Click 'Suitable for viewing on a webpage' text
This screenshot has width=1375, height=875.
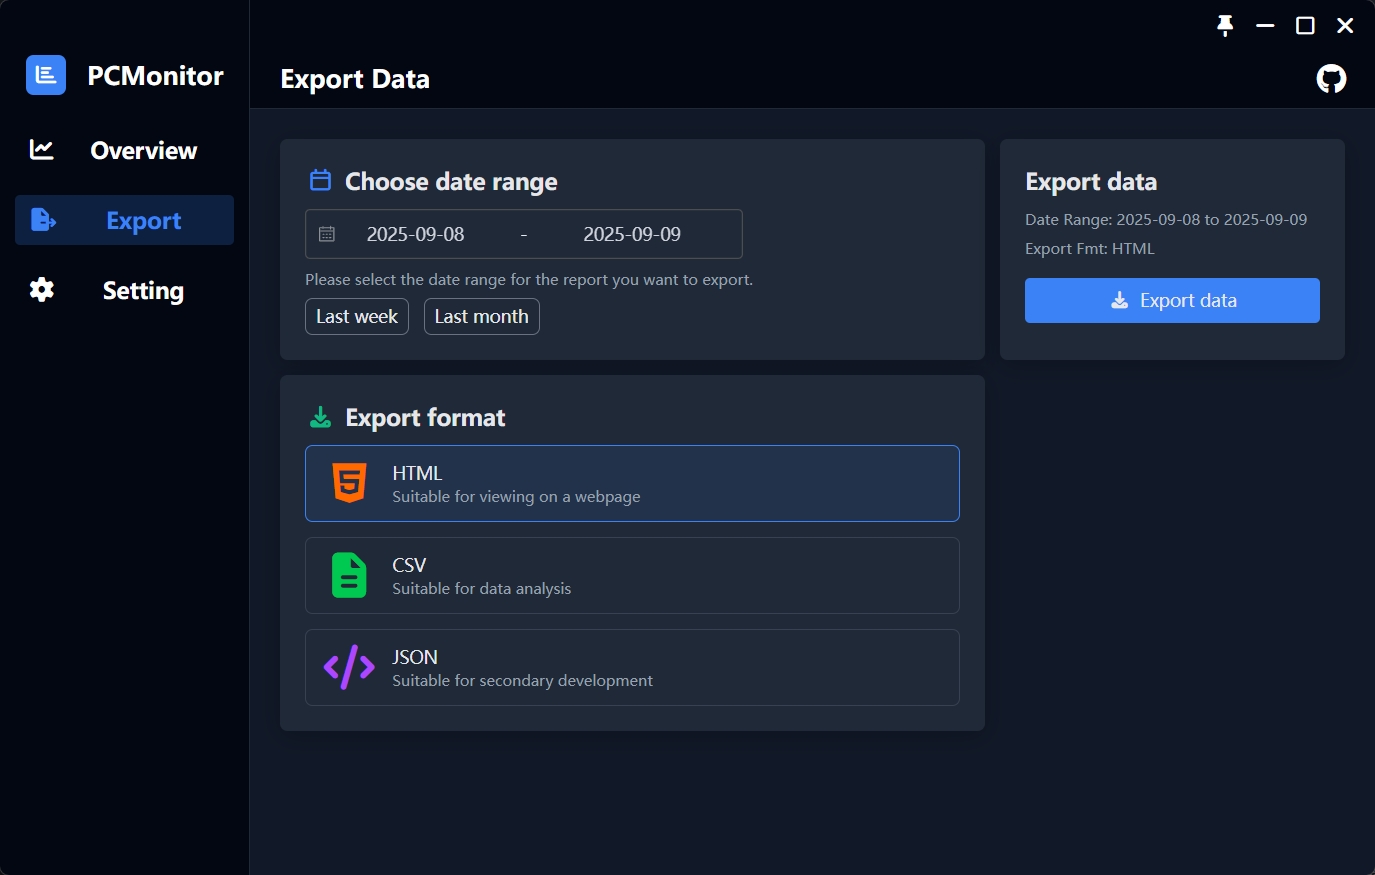(x=516, y=496)
